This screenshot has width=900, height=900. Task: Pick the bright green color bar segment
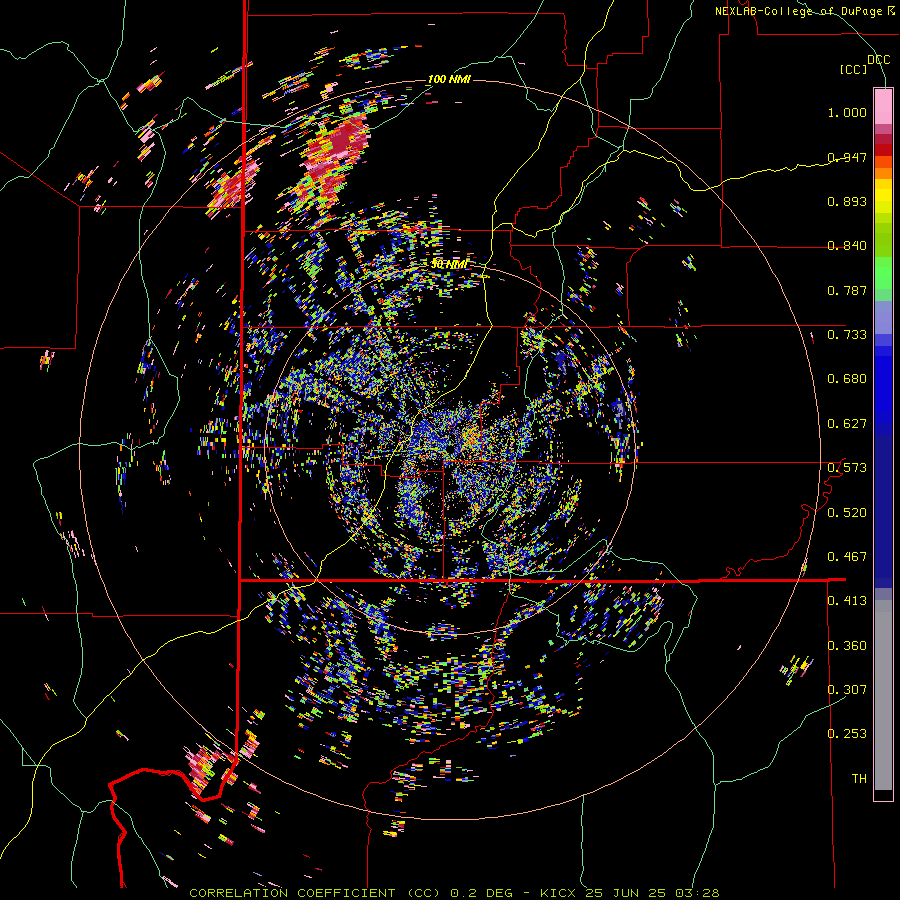883,273
